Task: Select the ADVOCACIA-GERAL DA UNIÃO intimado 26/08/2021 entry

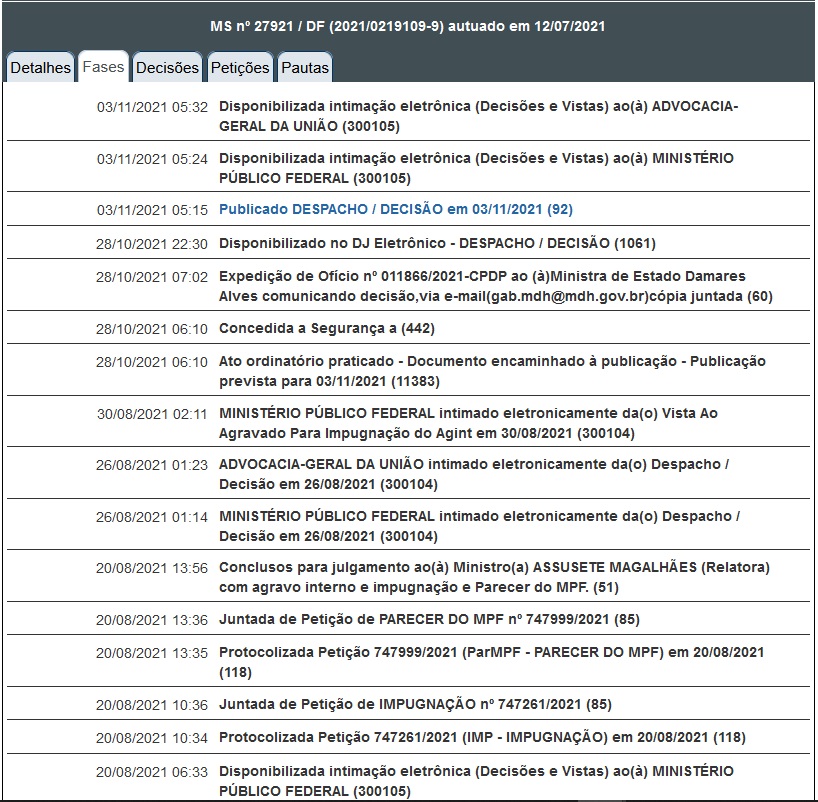Action: [474, 474]
